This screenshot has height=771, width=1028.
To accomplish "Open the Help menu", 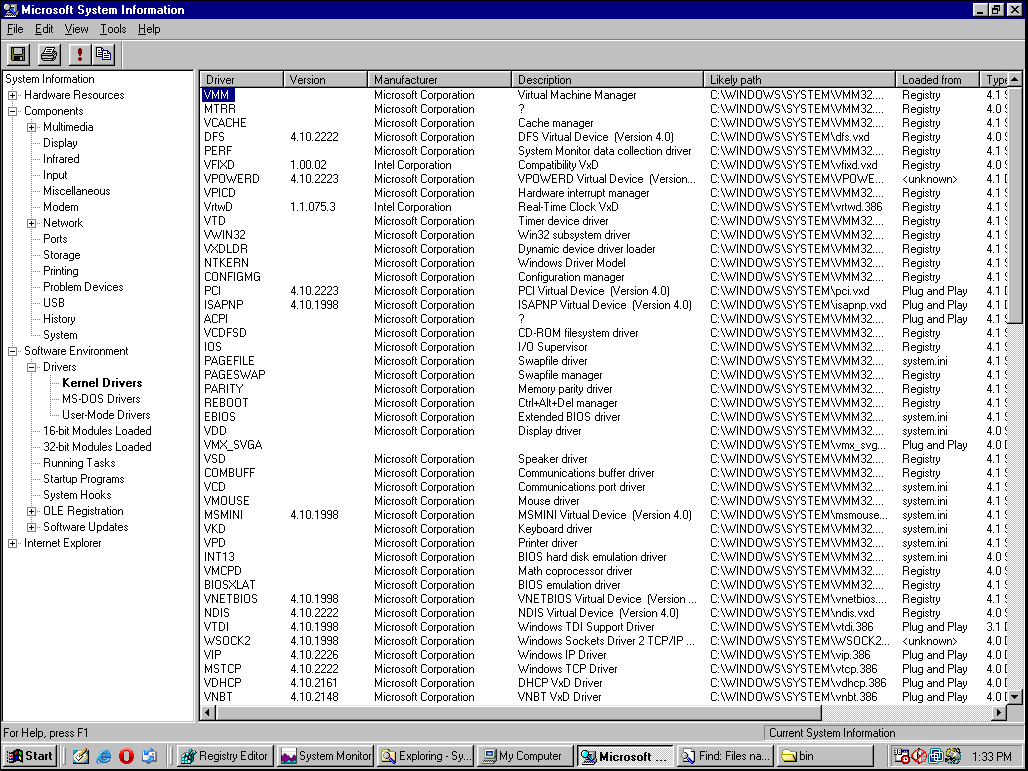I will click(x=149, y=29).
